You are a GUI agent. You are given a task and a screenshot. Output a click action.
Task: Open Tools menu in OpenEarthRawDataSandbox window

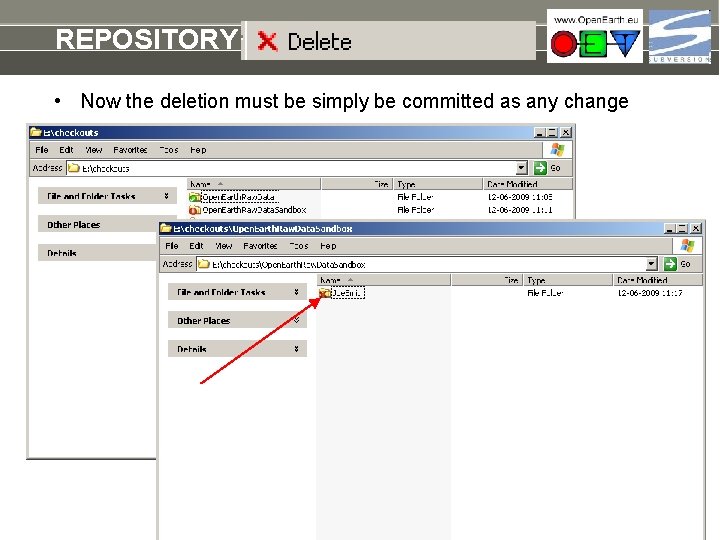(298, 246)
